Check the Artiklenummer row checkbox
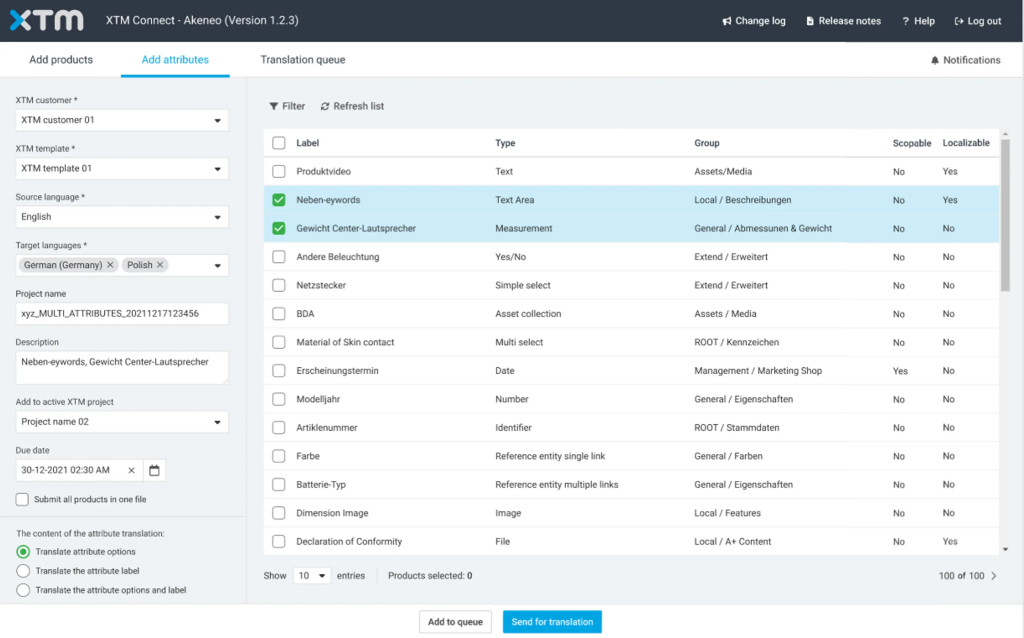 point(279,428)
